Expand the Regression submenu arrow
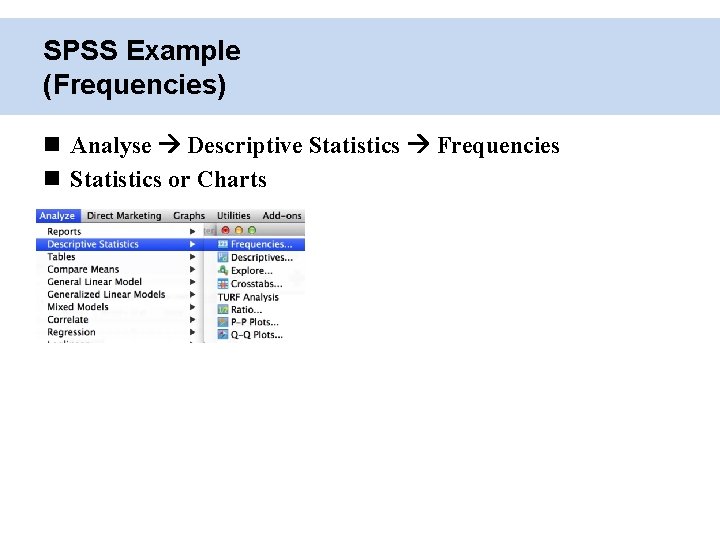720x540 pixels. tap(192, 332)
